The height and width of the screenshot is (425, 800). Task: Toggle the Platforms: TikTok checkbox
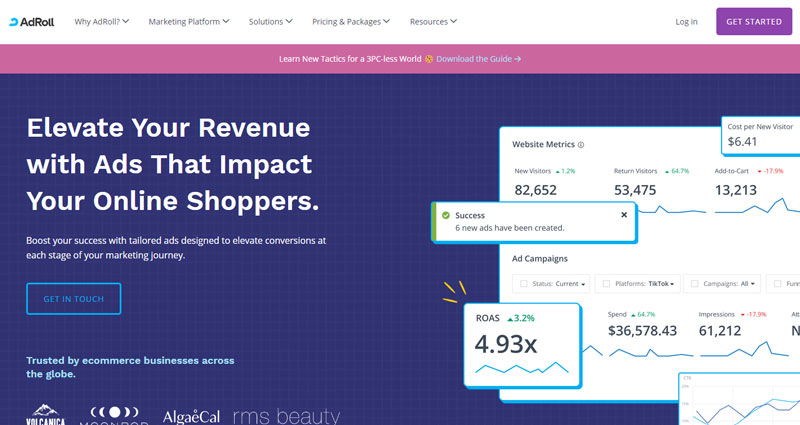pyautogui.click(x=606, y=284)
